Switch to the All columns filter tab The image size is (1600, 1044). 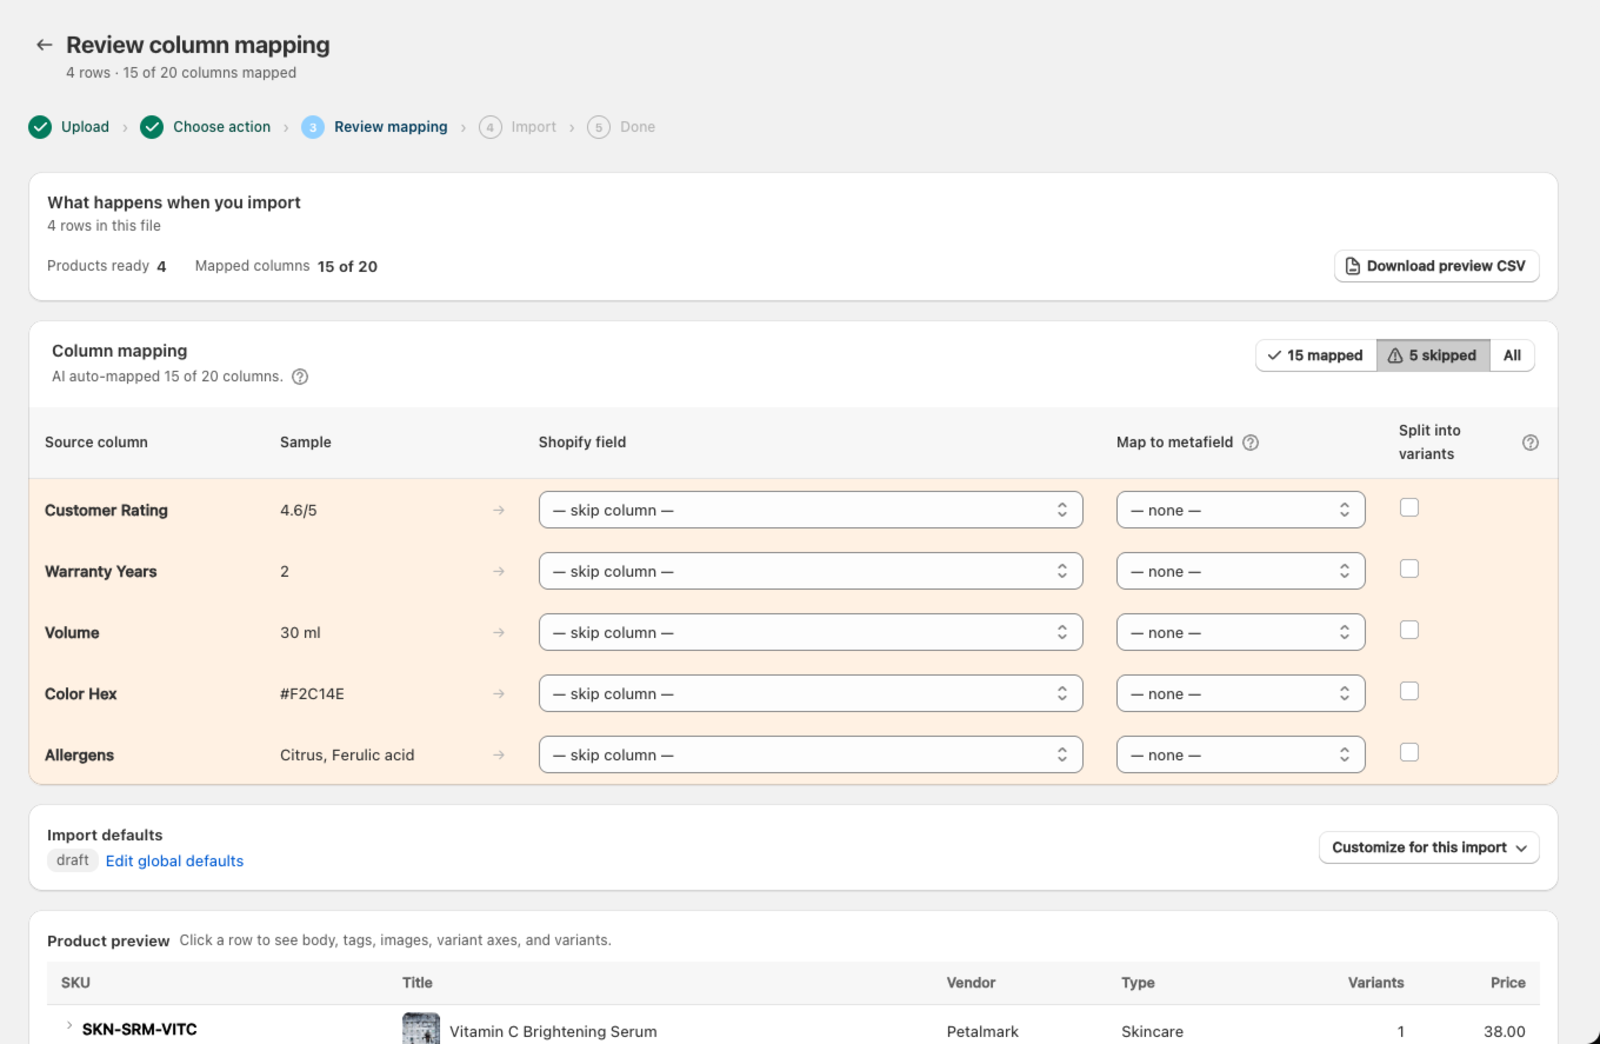(1512, 355)
